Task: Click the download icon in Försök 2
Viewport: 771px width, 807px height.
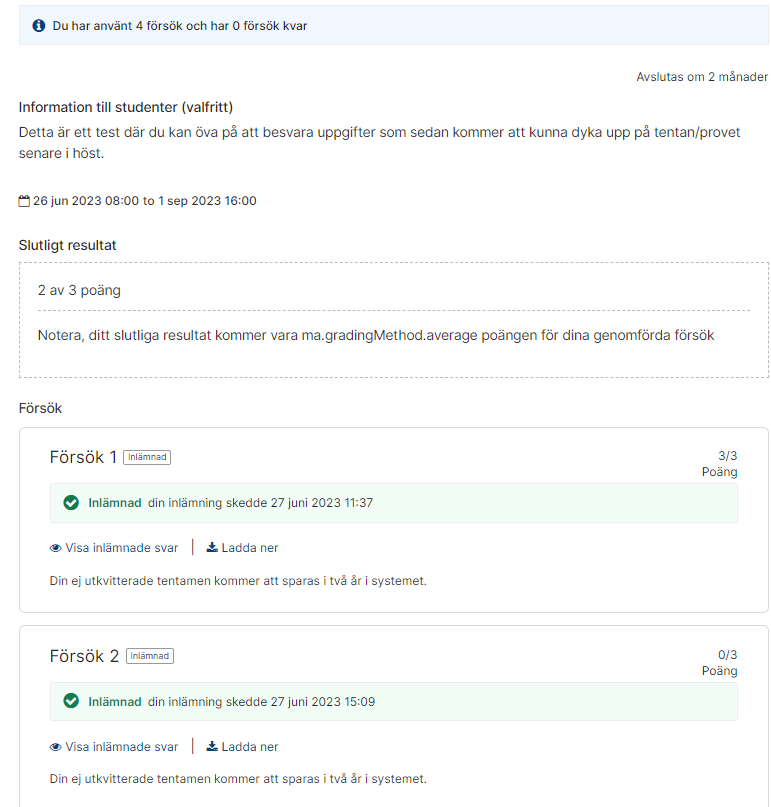Action: click(212, 746)
